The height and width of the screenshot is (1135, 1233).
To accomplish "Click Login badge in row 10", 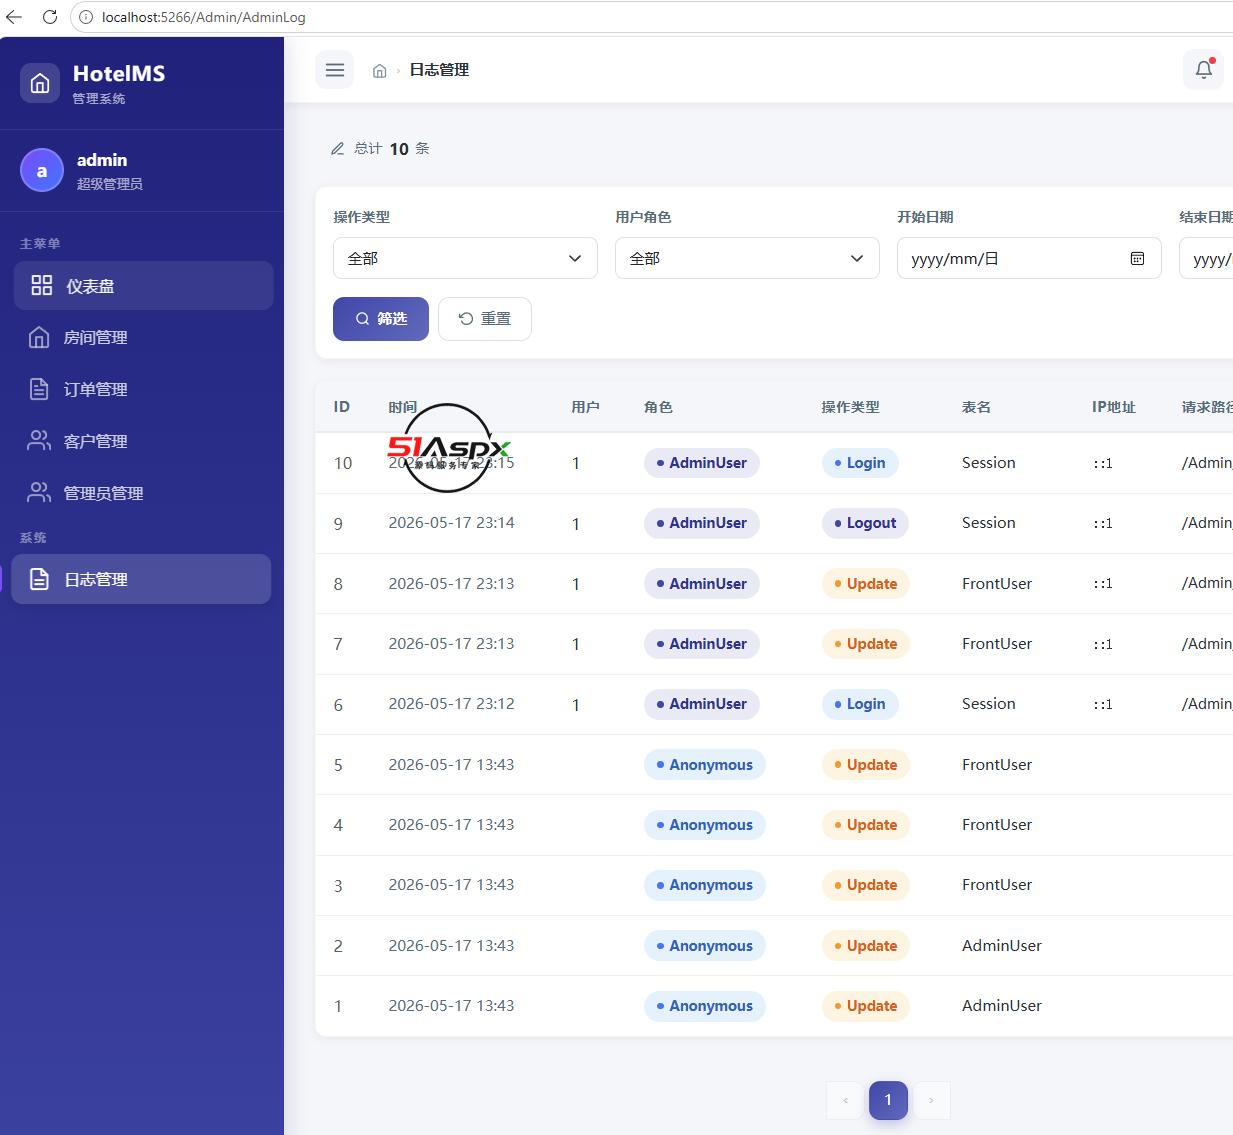I will pyautogui.click(x=860, y=463).
